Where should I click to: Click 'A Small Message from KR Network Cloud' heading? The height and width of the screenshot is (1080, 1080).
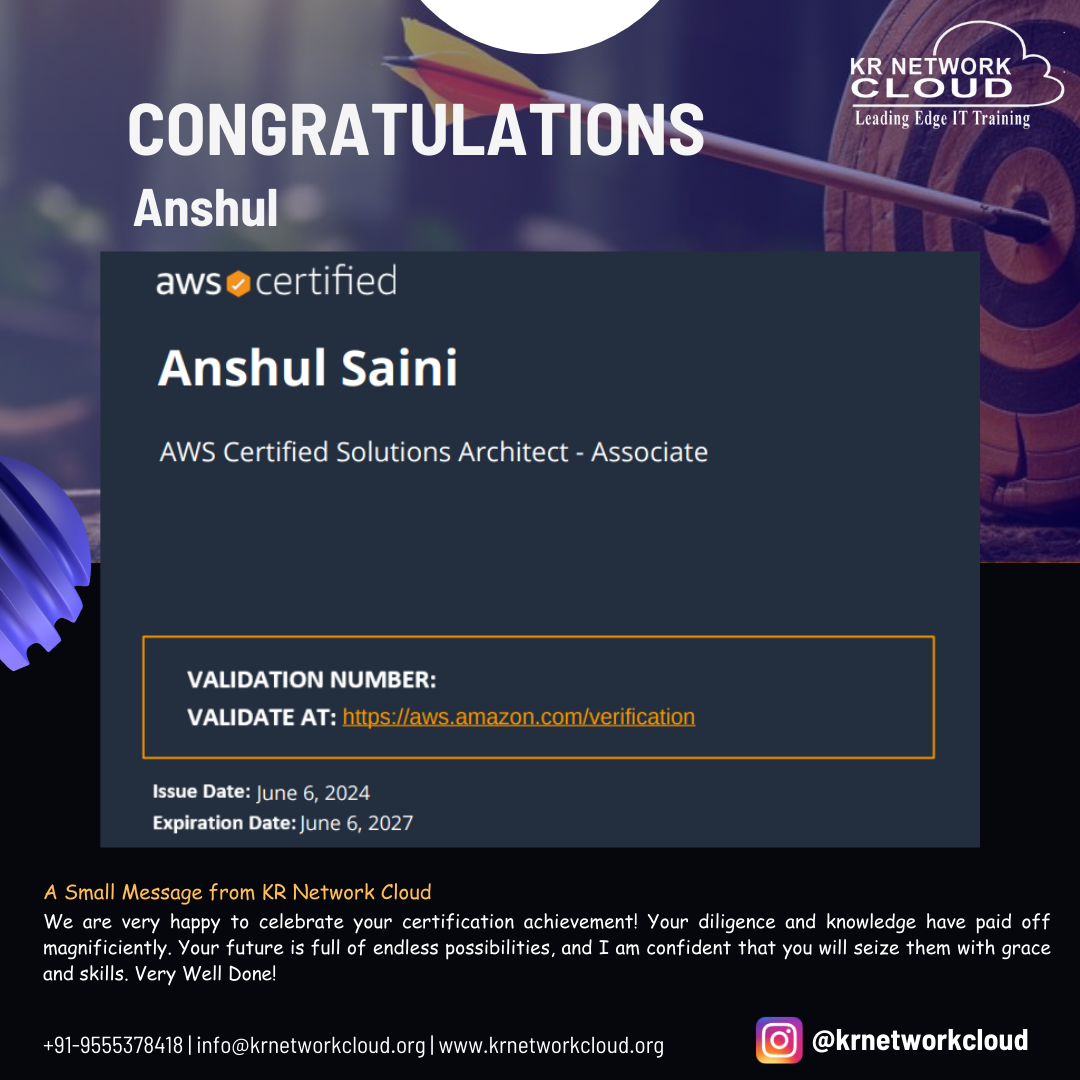click(x=237, y=892)
